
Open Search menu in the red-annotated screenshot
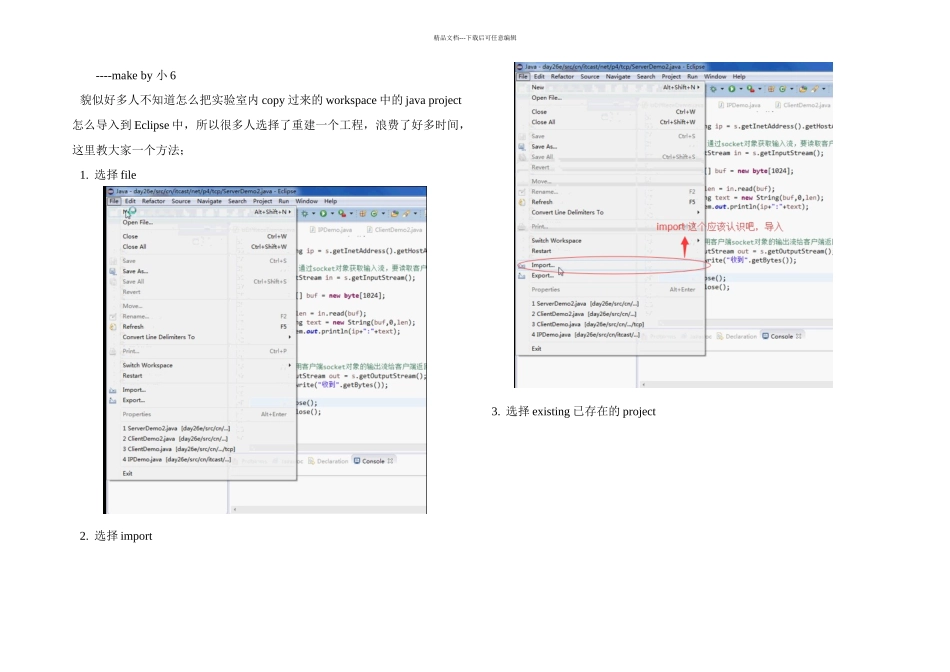(x=646, y=77)
